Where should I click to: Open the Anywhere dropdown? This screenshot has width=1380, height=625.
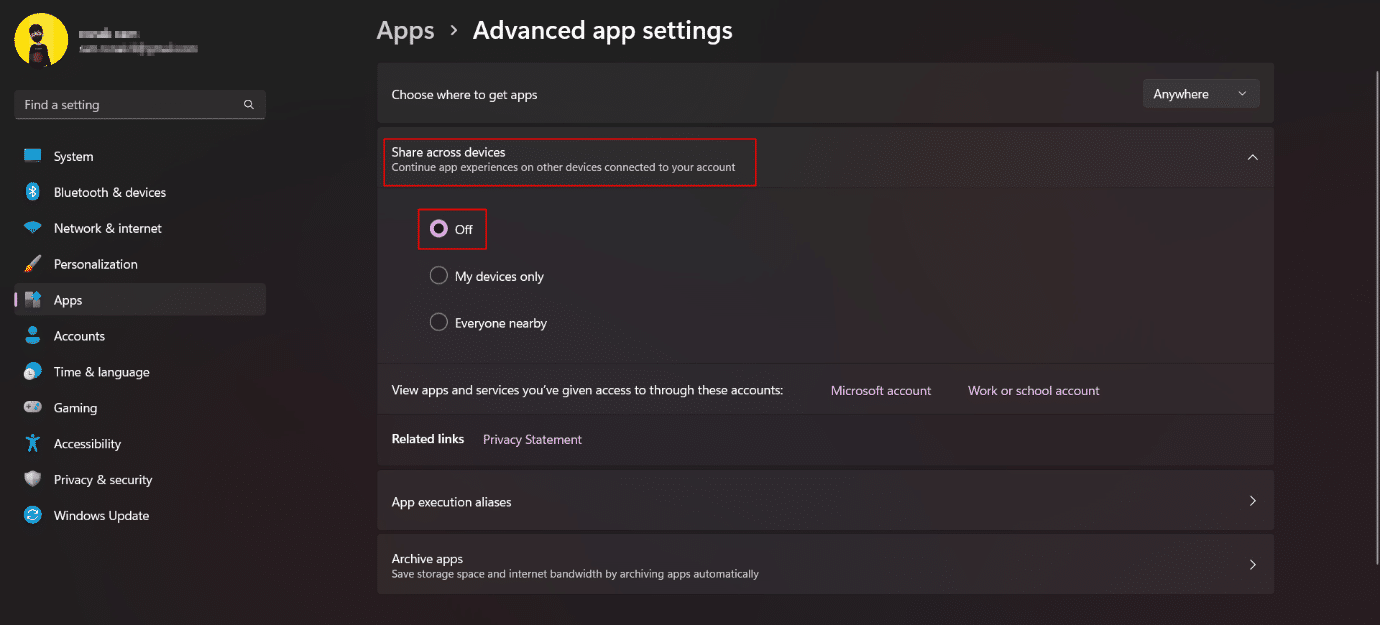(x=1200, y=94)
